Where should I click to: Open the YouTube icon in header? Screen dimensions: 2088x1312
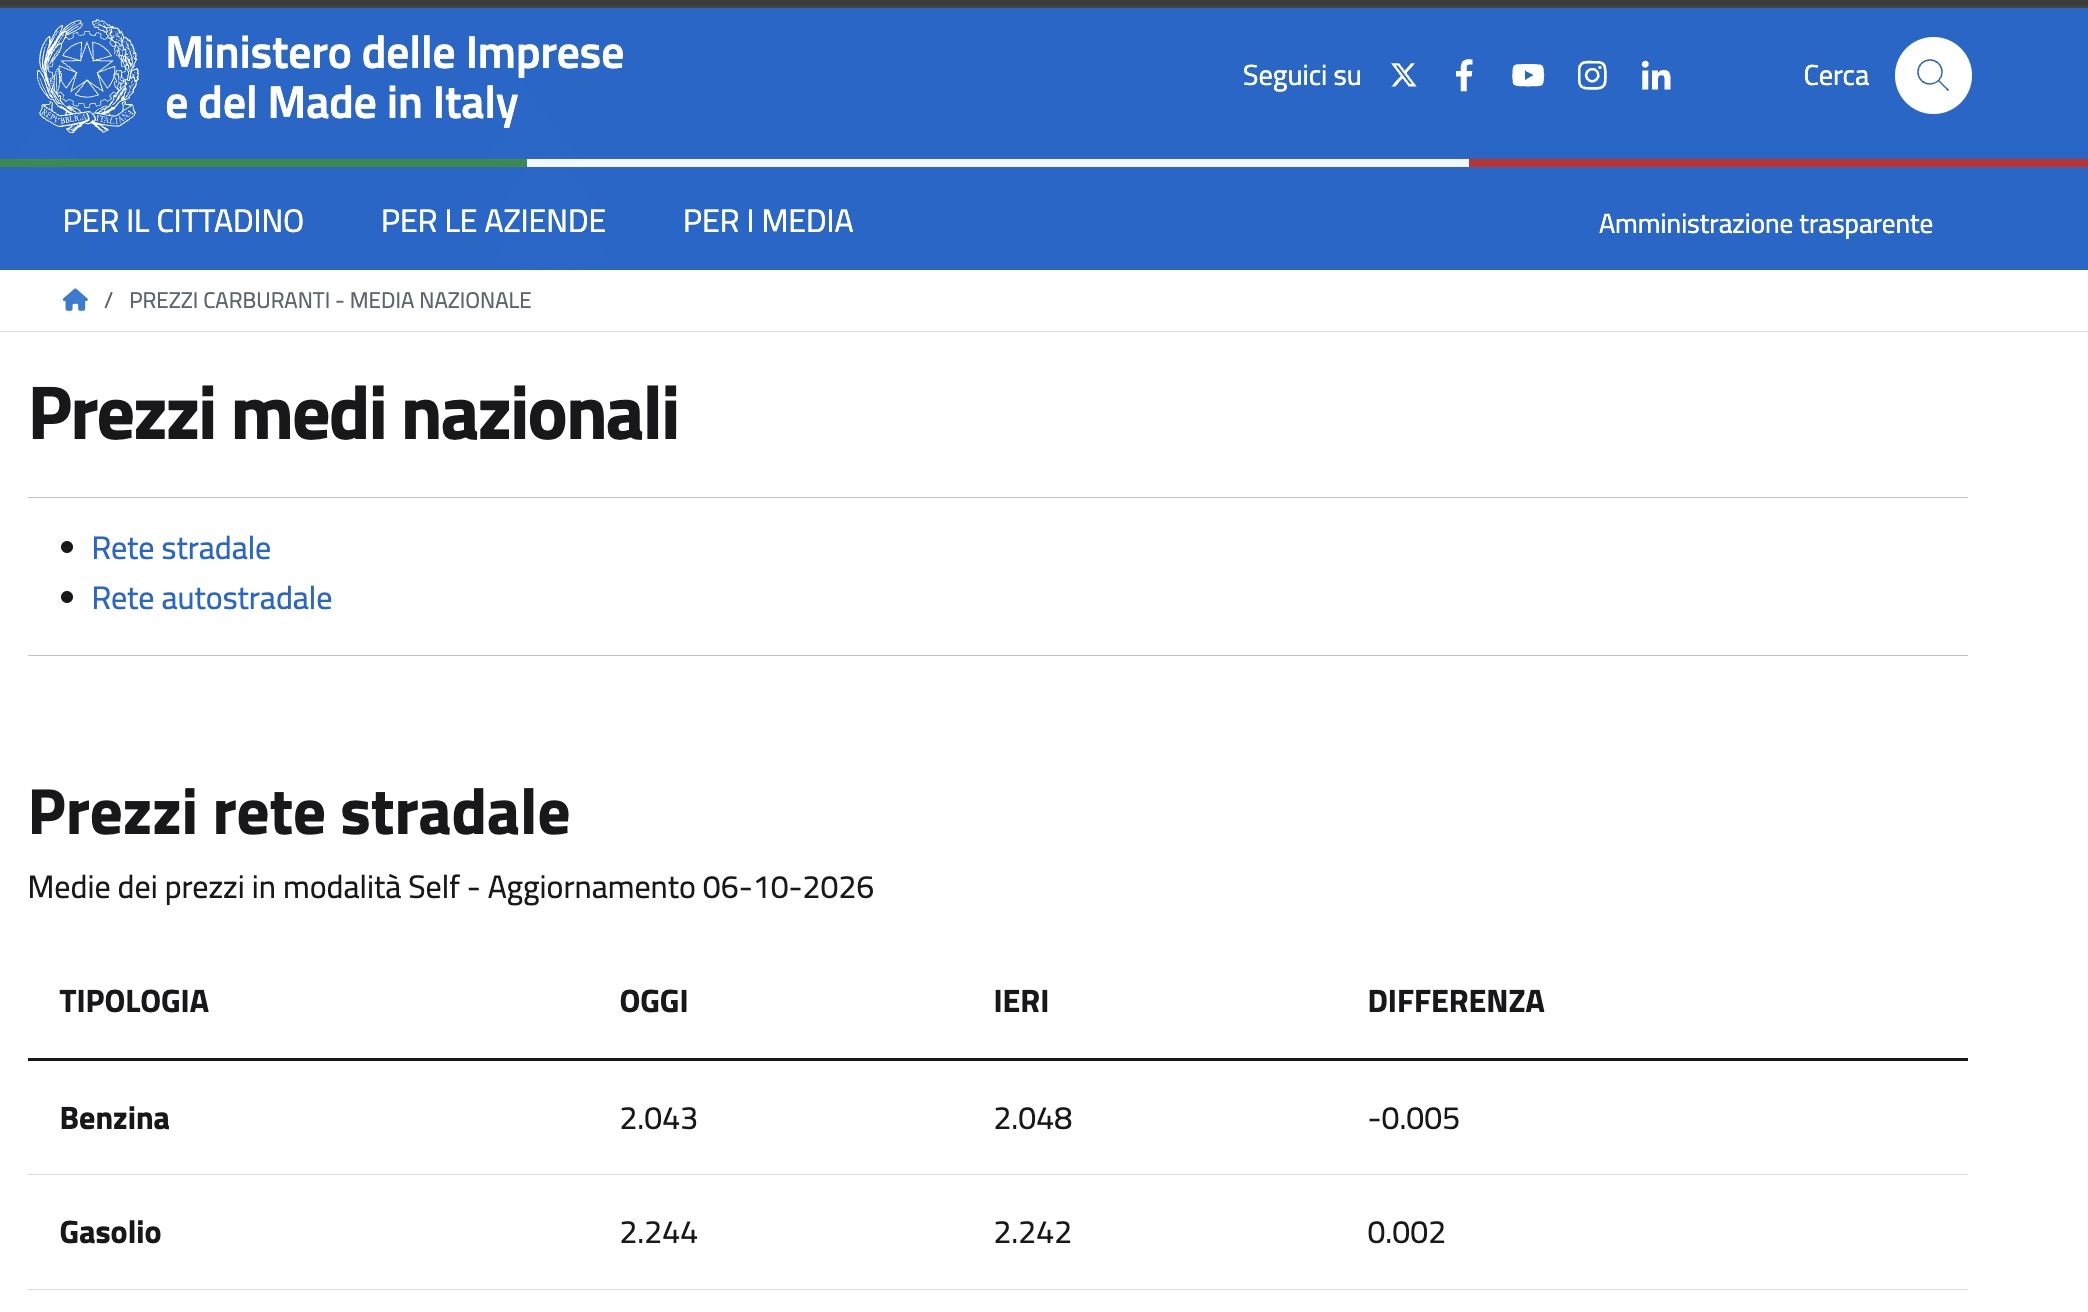(1527, 75)
